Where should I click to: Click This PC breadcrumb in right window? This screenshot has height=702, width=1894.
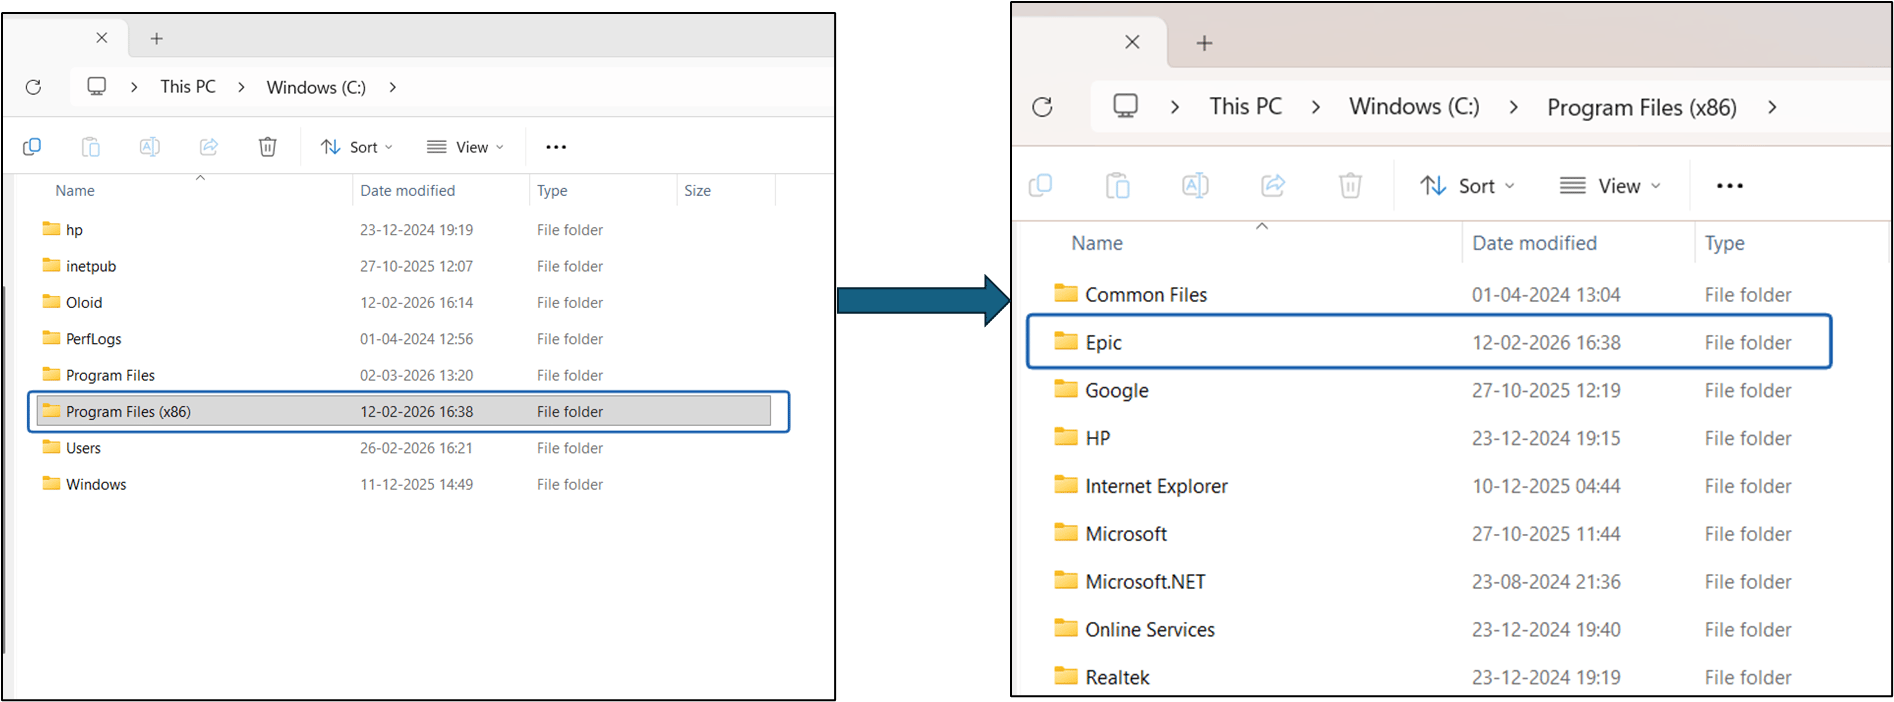pos(1245,106)
